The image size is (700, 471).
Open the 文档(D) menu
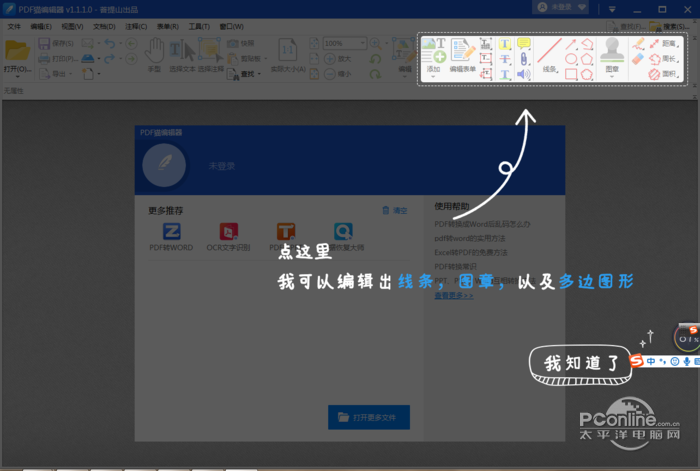[104, 27]
